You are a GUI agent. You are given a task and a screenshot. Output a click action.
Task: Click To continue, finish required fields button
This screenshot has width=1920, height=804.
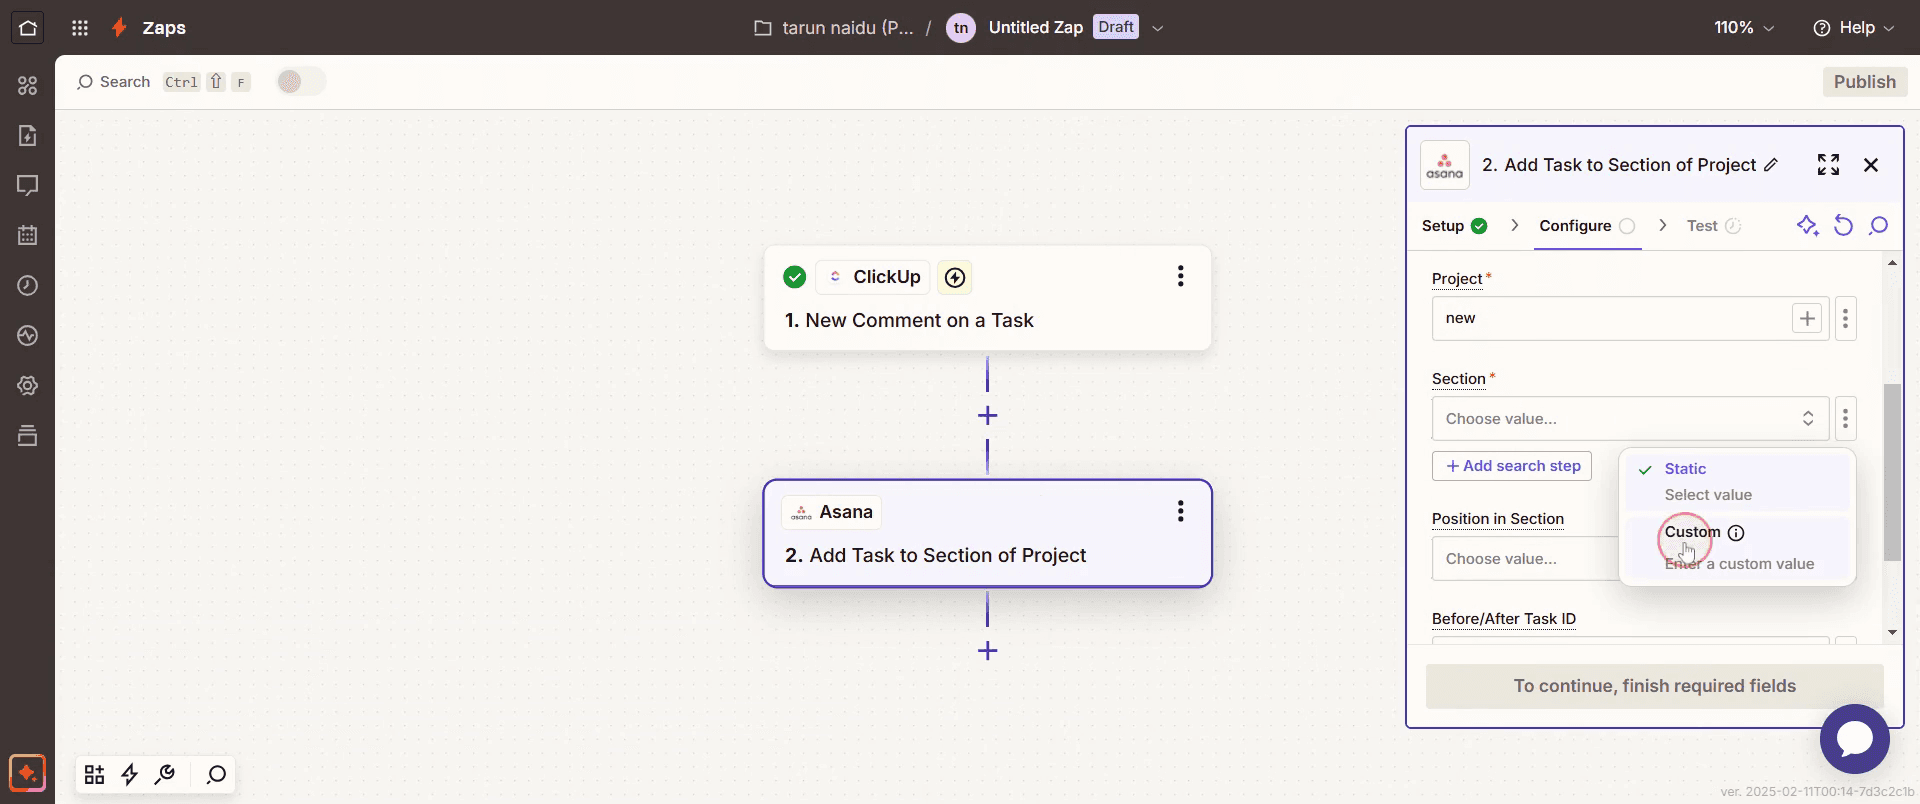click(x=1654, y=686)
